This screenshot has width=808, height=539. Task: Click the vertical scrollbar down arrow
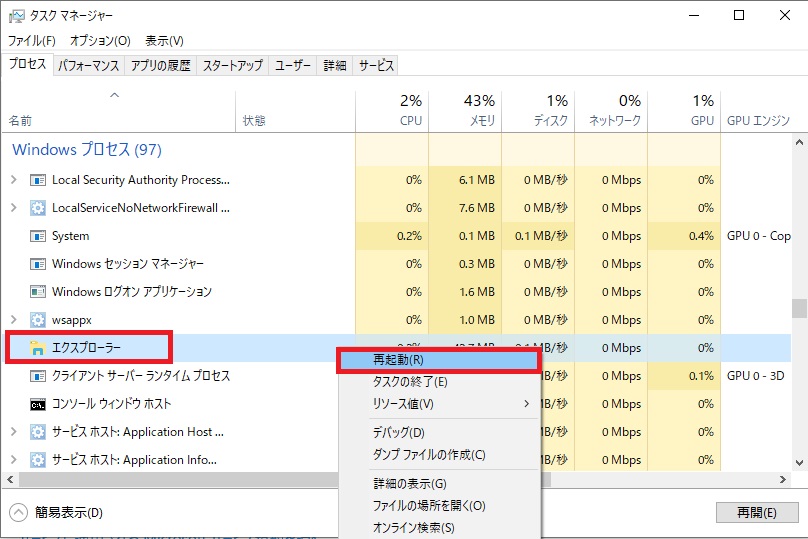[799, 462]
